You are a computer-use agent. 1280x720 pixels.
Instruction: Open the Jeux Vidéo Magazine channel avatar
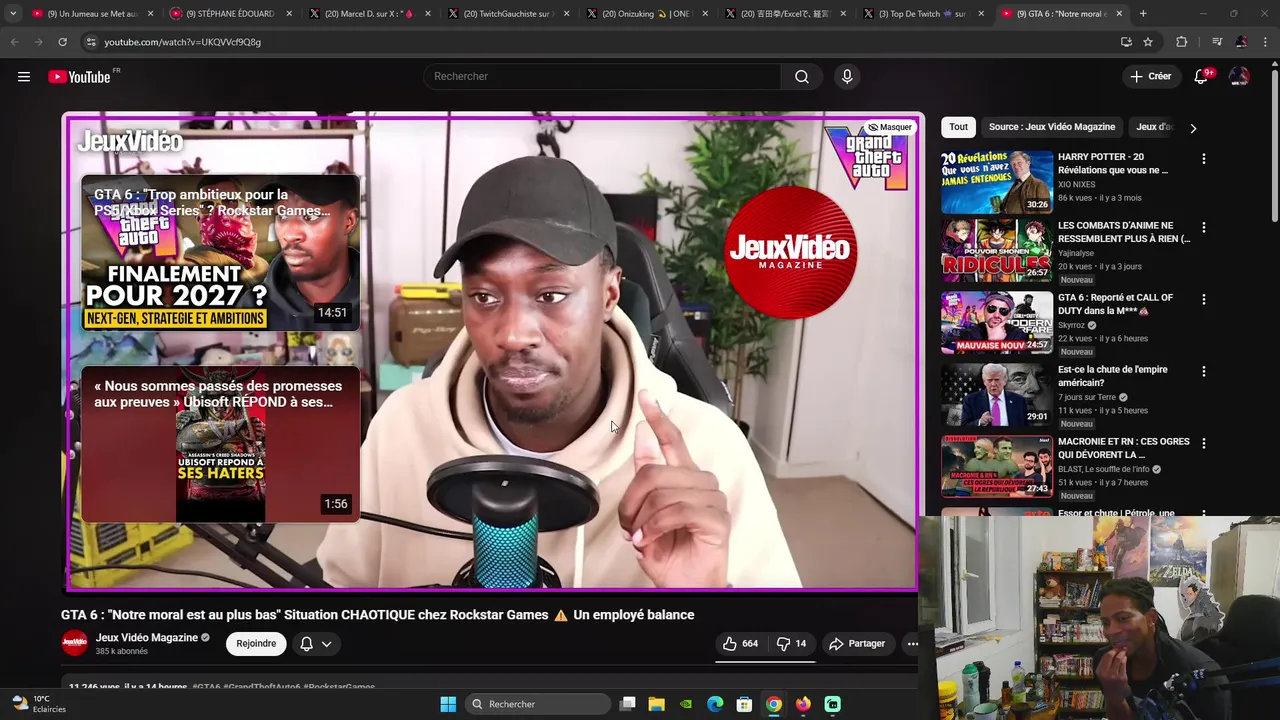tap(75, 643)
